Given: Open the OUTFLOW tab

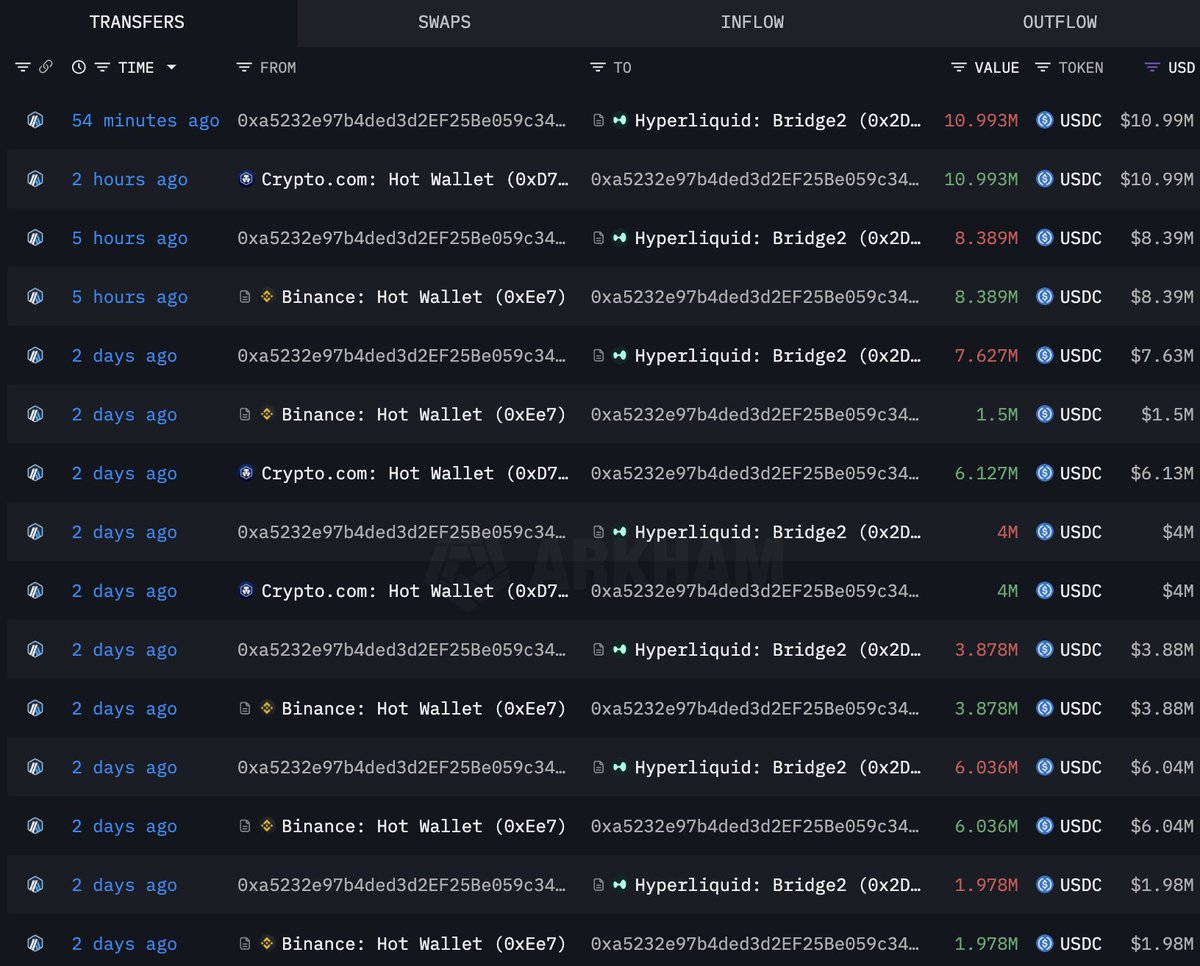Looking at the screenshot, I should (1059, 22).
